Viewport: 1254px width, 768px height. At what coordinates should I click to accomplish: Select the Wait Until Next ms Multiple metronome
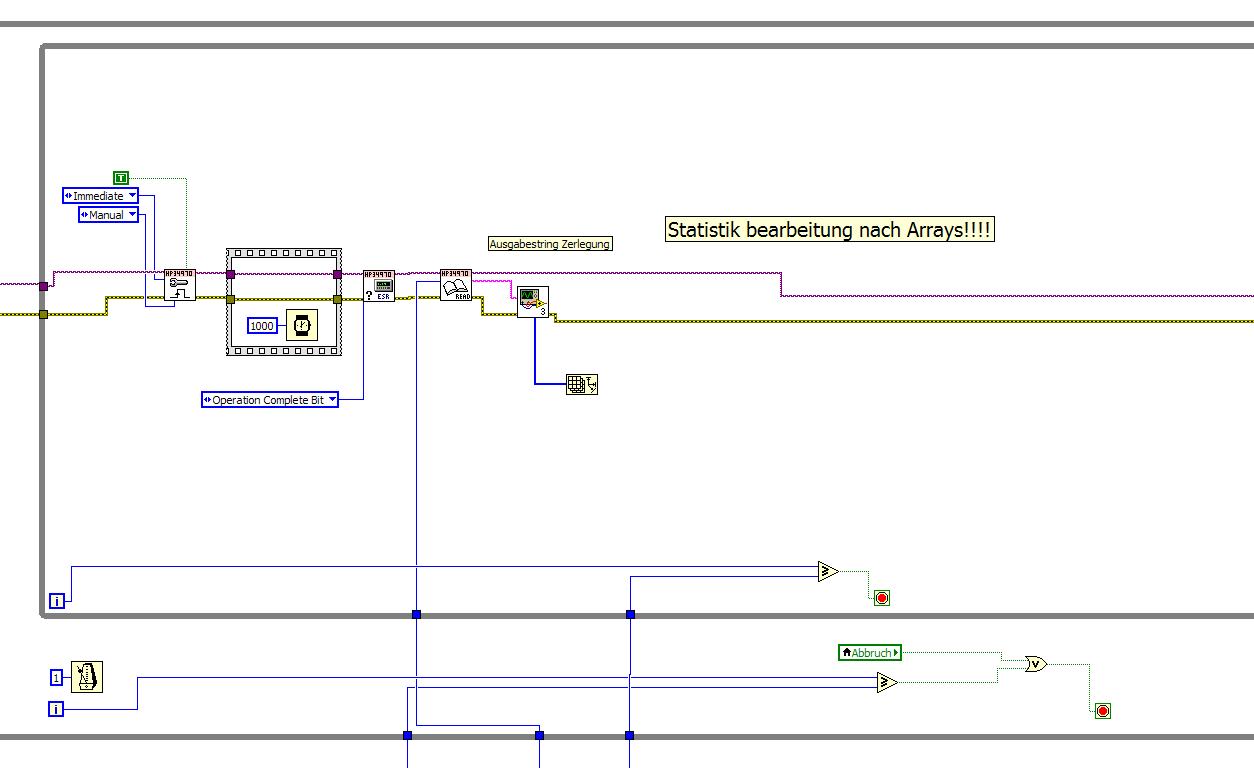87,677
